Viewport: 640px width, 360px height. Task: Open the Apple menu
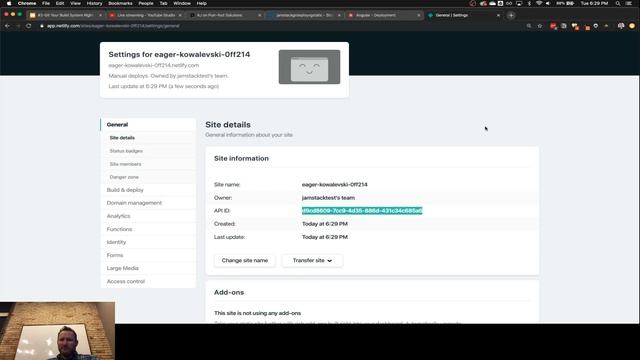(9, 3)
